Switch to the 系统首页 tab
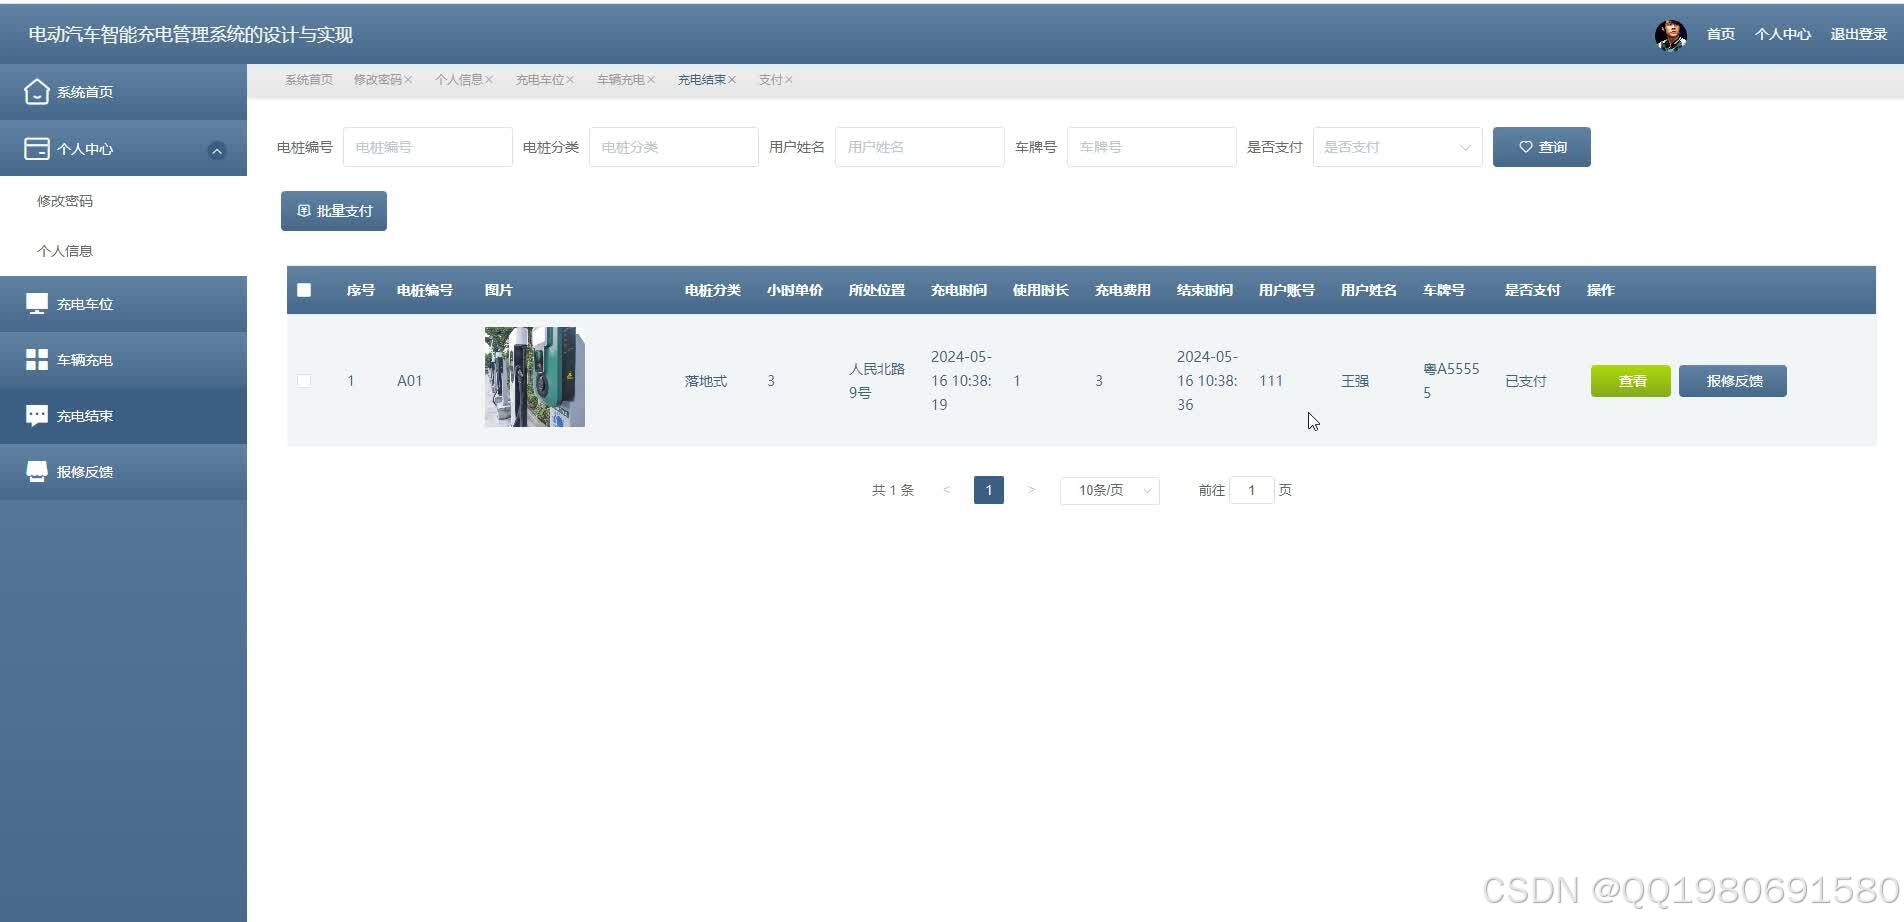 pyautogui.click(x=309, y=80)
